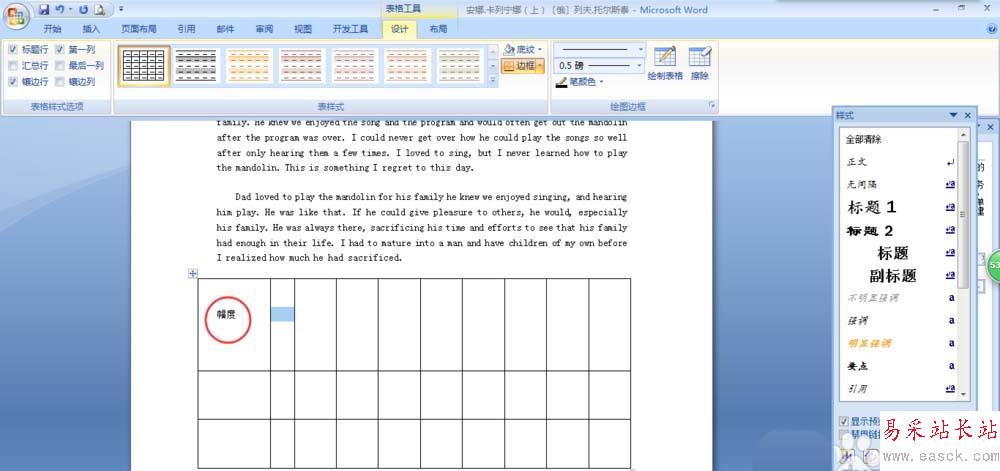
Task: Switch to the 插入 ribbon tab
Action: click(x=91, y=29)
